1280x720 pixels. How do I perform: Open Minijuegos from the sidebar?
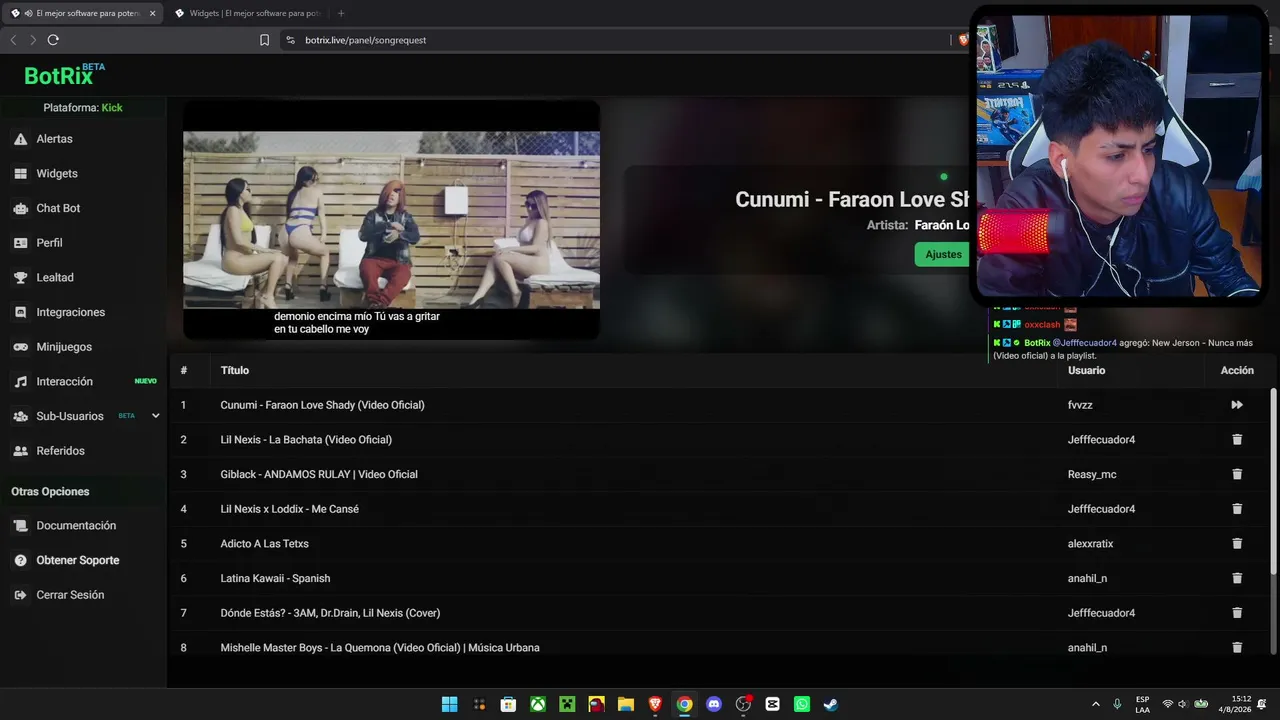[64, 347]
